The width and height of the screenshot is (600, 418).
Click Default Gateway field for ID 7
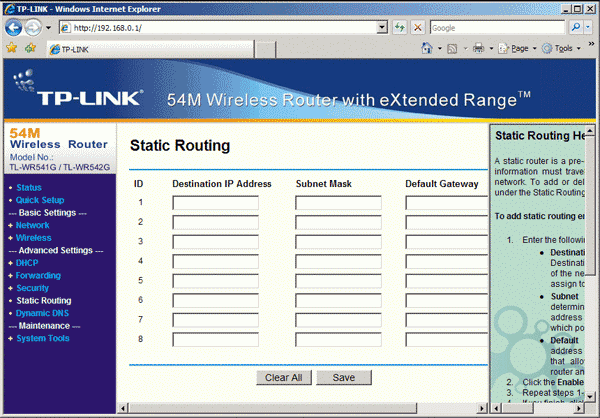click(x=447, y=320)
